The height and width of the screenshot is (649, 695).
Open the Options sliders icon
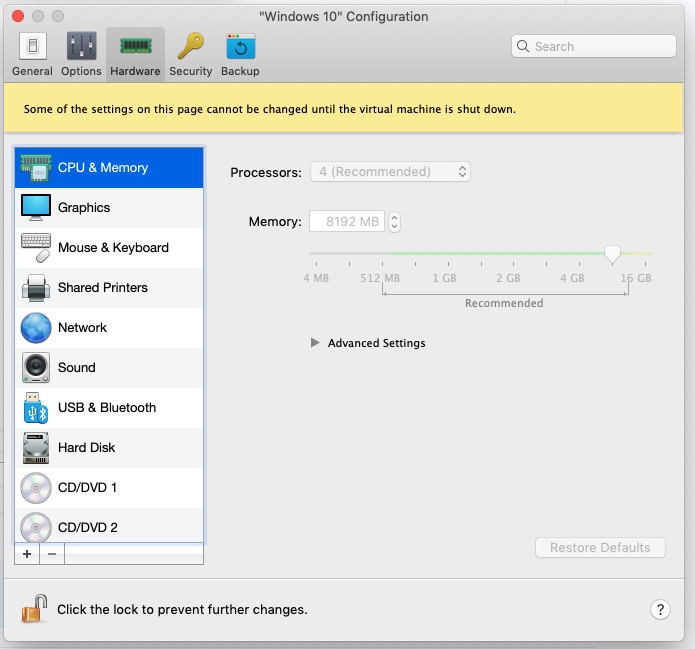pyautogui.click(x=81, y=46)
